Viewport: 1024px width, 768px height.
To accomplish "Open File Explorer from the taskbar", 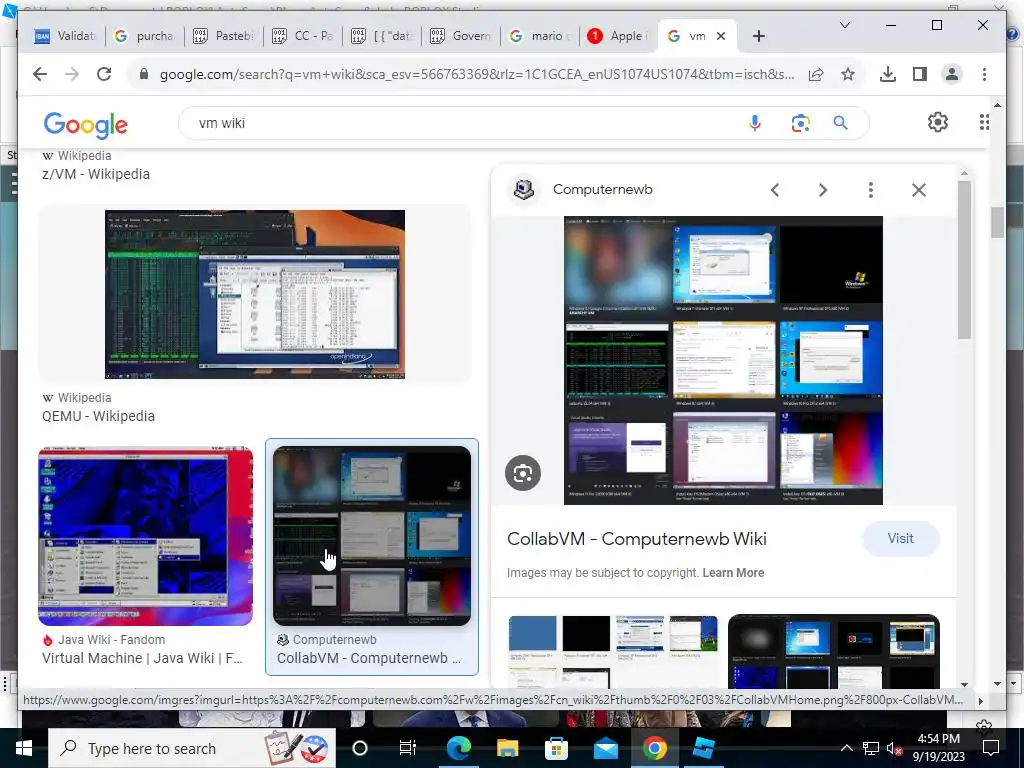I will coord(507,748).
